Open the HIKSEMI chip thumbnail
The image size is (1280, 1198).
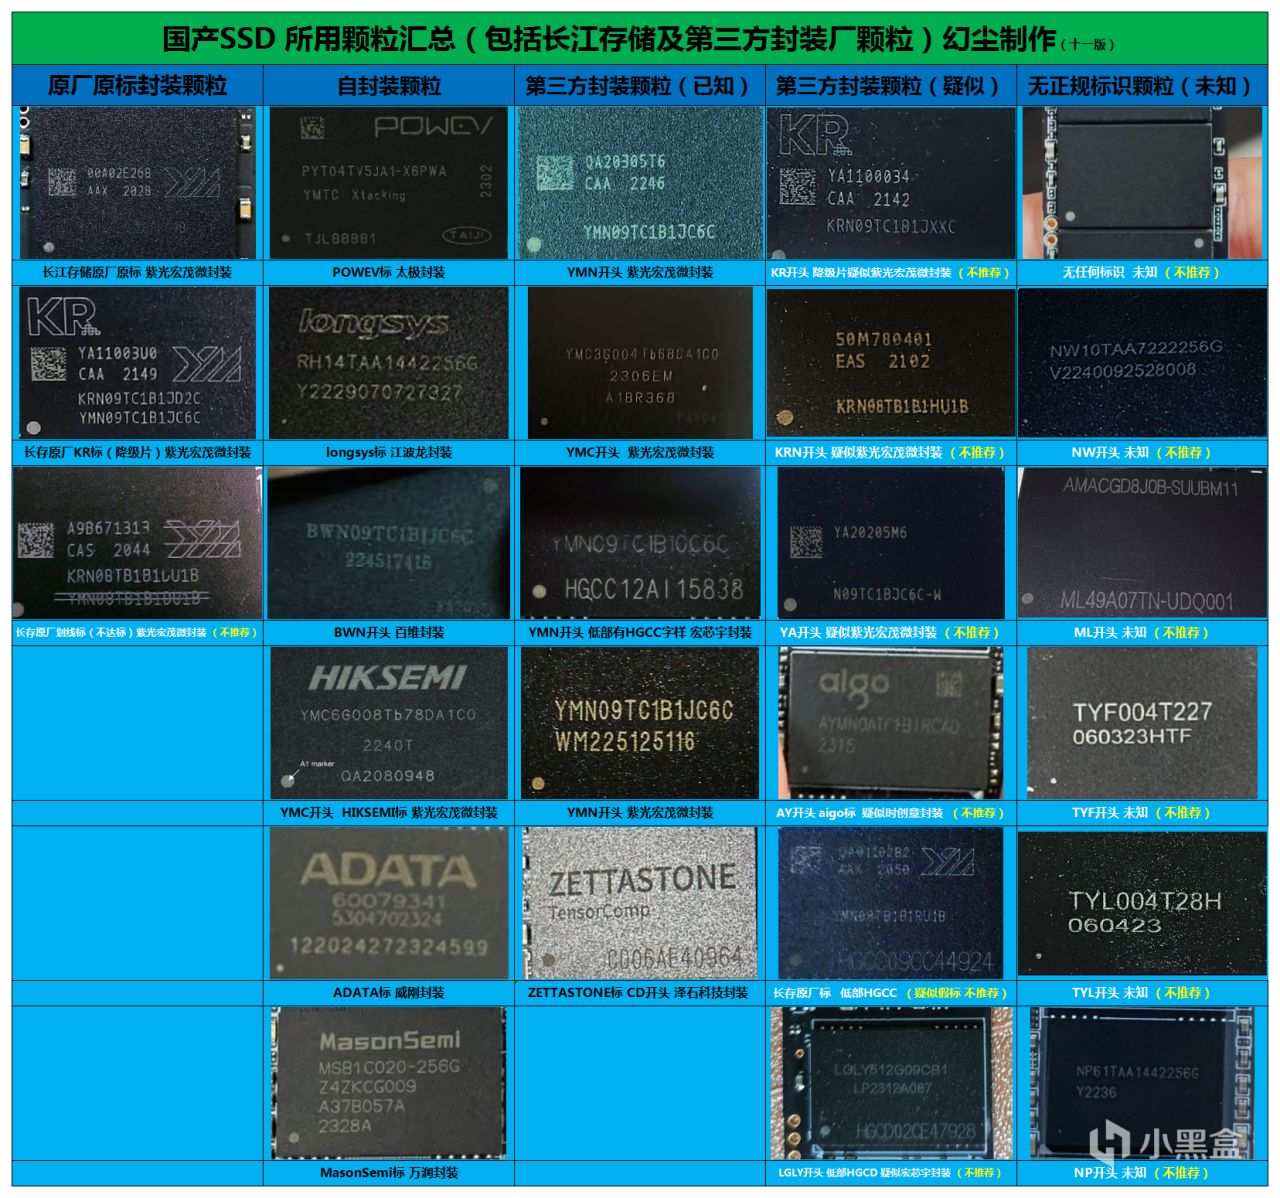point(389,723)
